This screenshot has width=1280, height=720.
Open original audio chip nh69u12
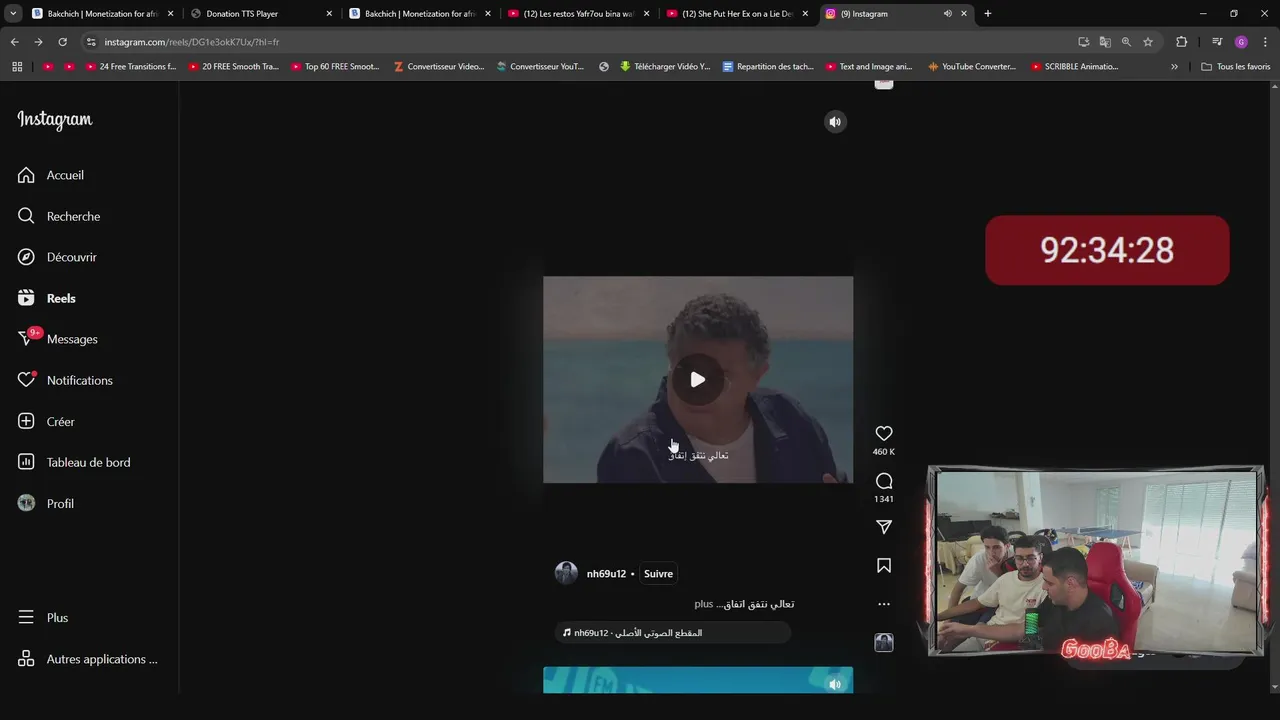672,633
